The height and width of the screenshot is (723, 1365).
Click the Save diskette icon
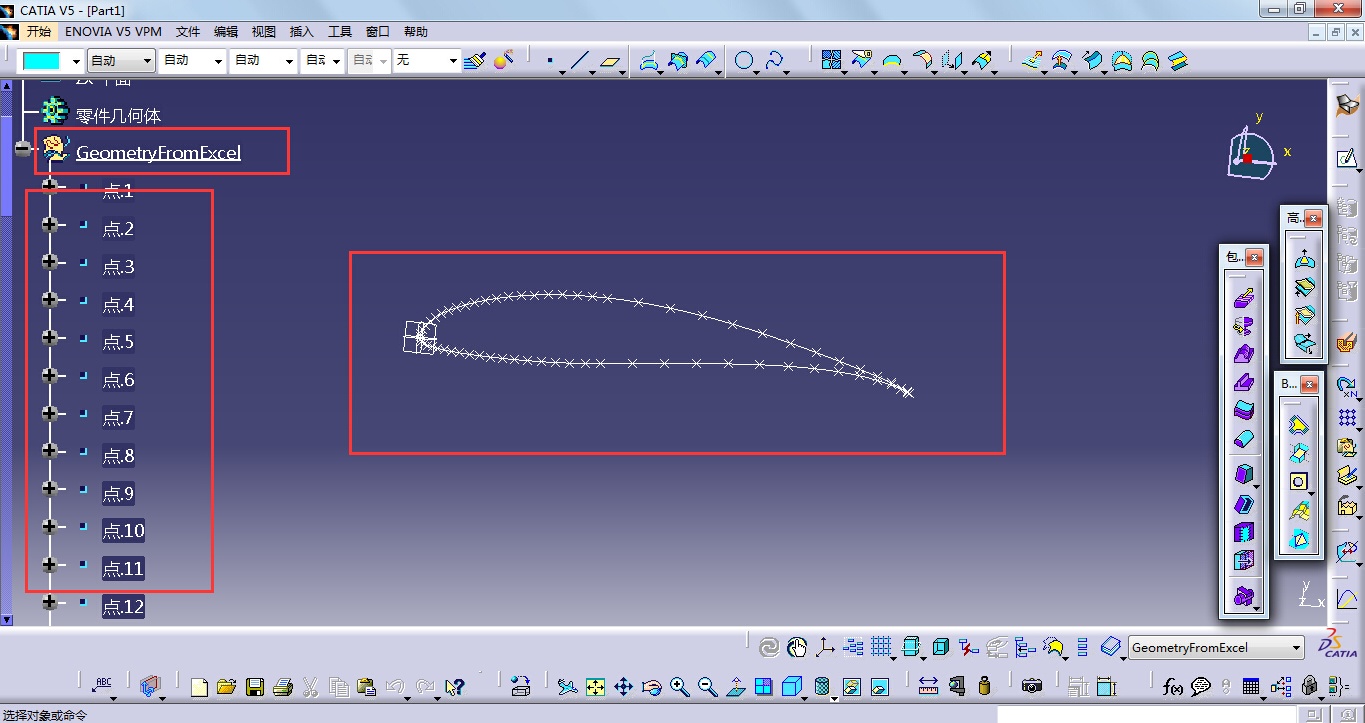254,687
